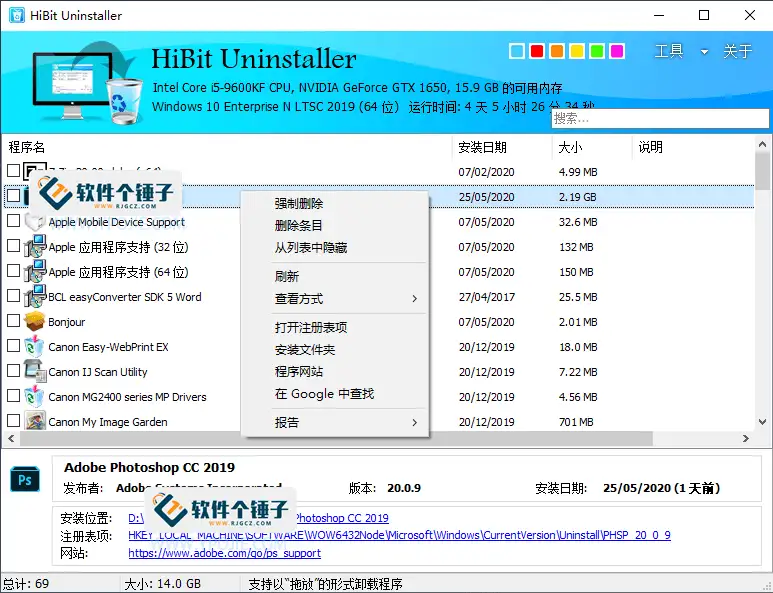Open the 关于 page
Screen dimensions: 773x593
tap(738, 51)
